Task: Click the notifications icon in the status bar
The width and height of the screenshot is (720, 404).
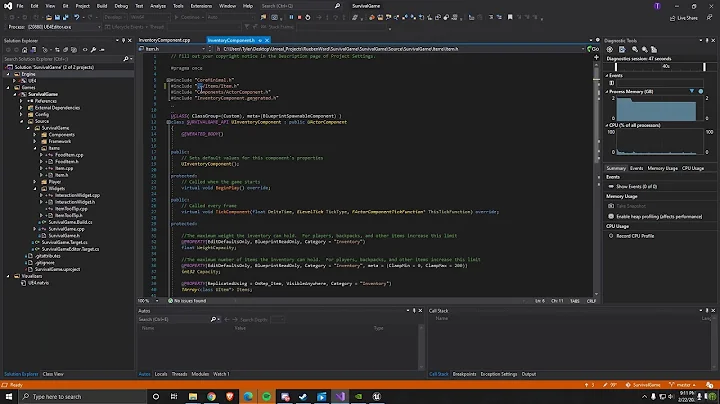Action: 710,385
